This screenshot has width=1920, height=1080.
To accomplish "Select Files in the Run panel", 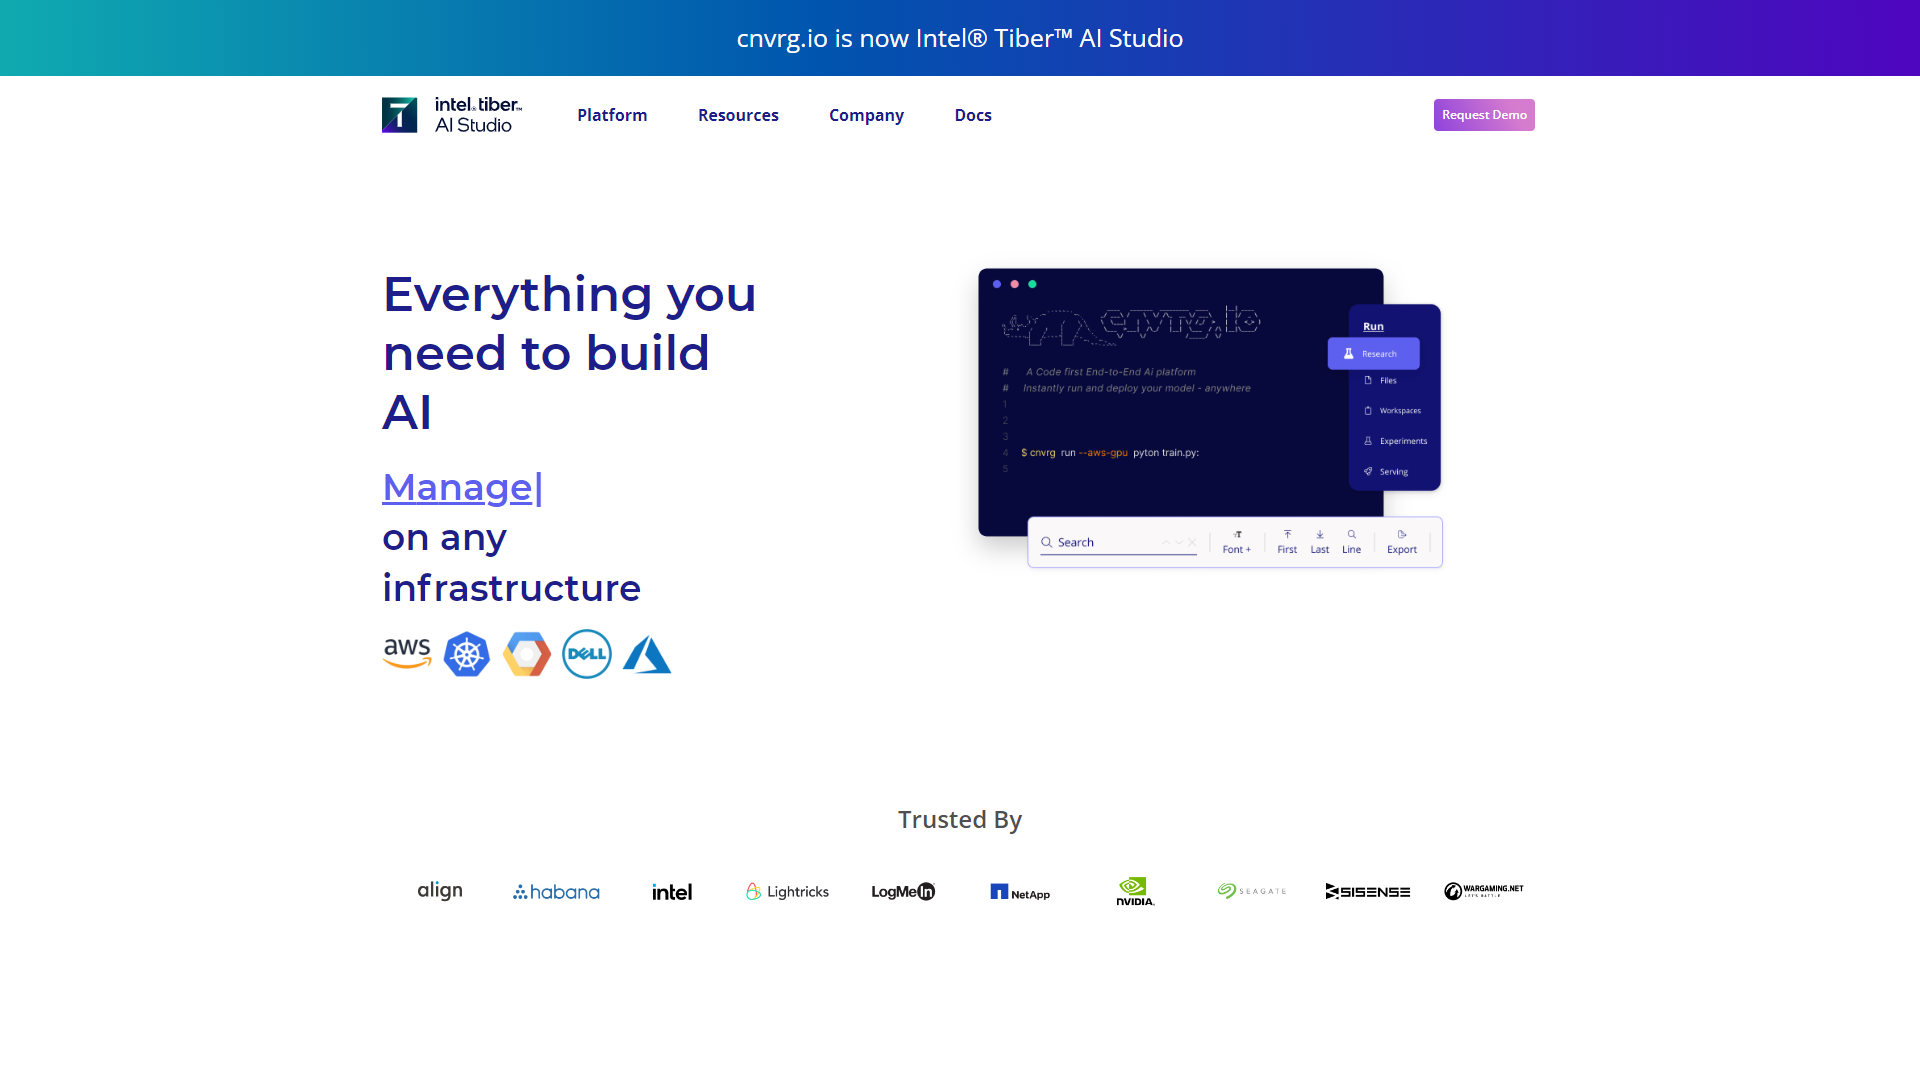I will (1381, 381).
